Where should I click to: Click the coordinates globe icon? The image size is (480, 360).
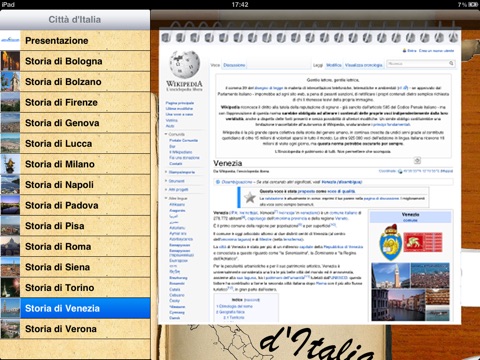pos(400,171)
